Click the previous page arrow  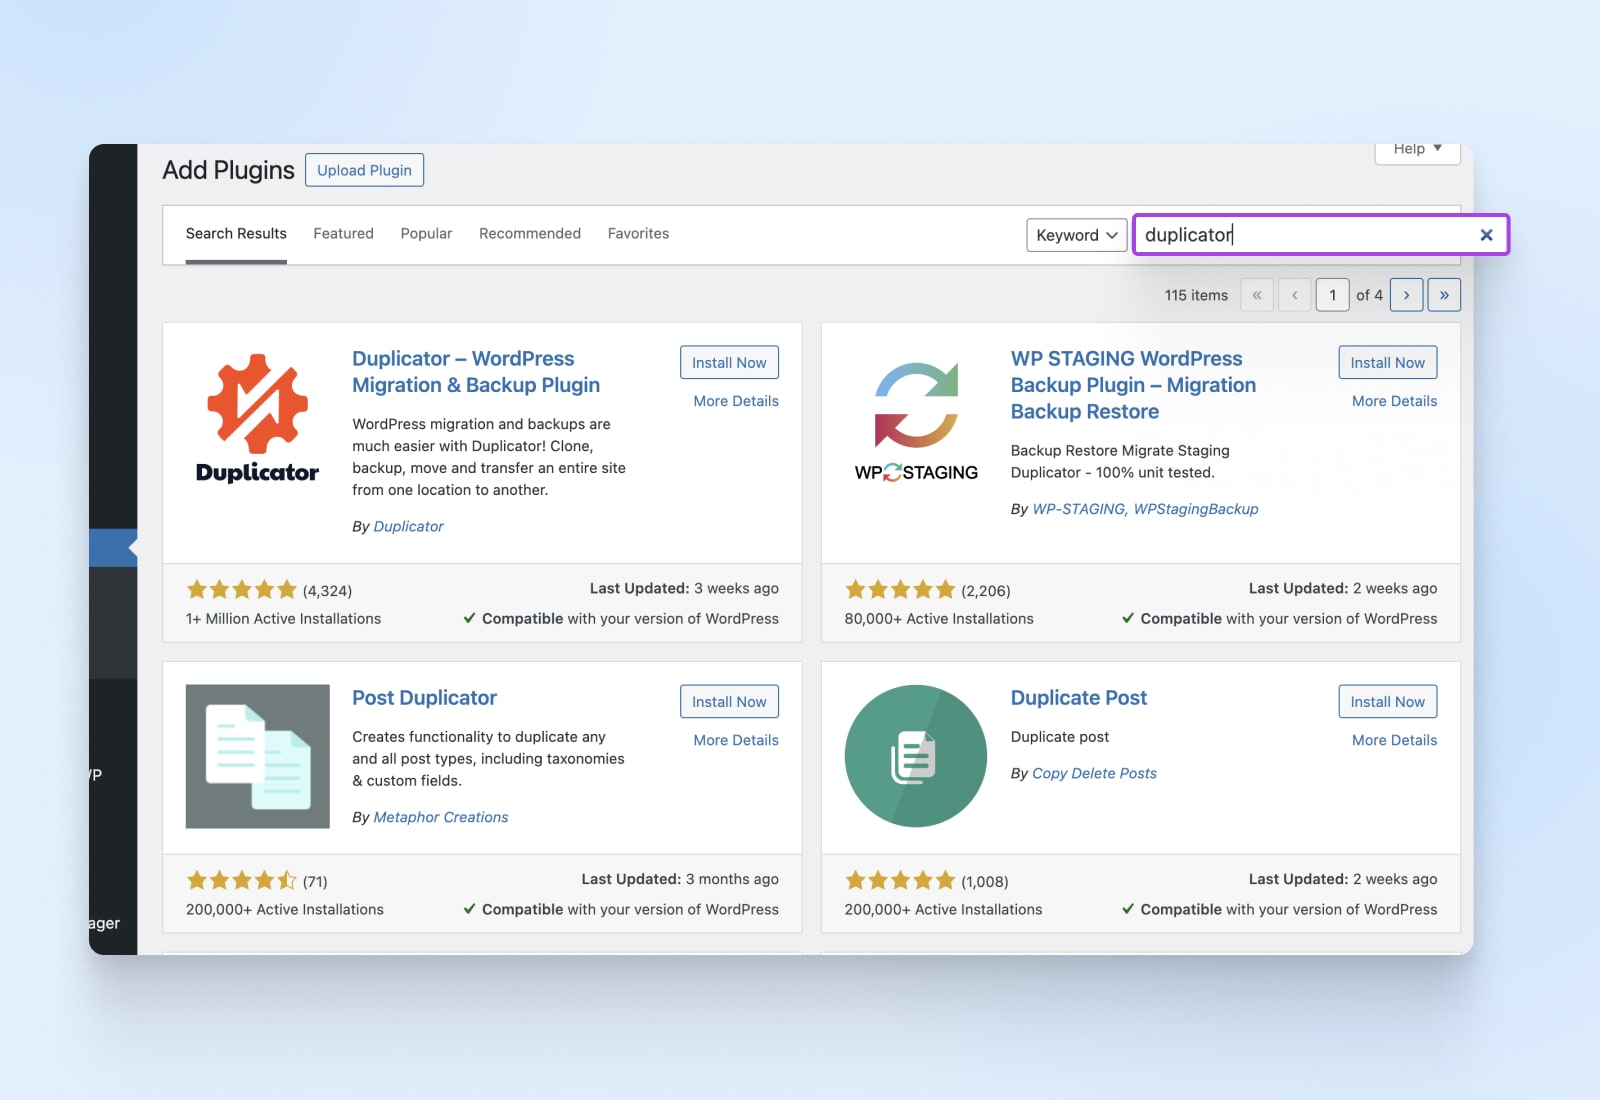tap(1294, 294)
